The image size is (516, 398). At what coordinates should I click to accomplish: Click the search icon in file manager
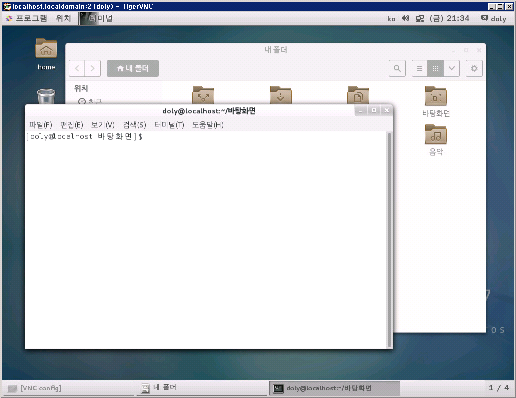point(397,68)
